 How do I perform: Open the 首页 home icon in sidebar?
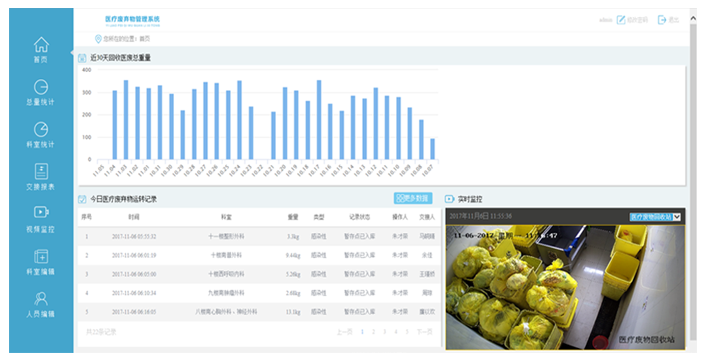pyautogui.click(x=41, y=44)
